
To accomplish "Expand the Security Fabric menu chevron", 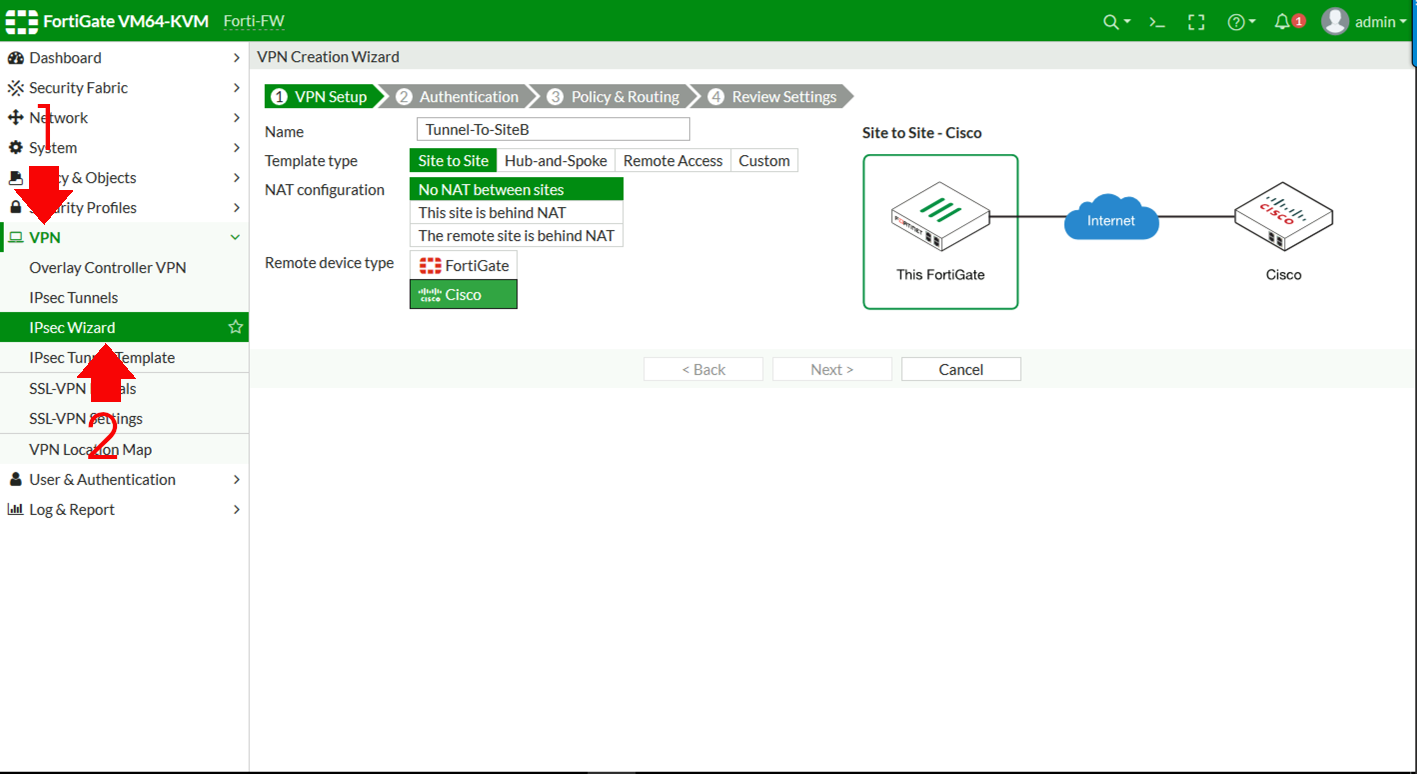I will click(236, 88).
